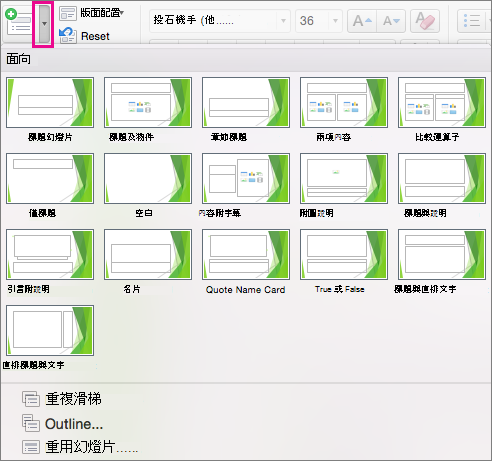
Task: Select the 標題幻燈片 layout thumbnail
Action: [x=50, y=103]
